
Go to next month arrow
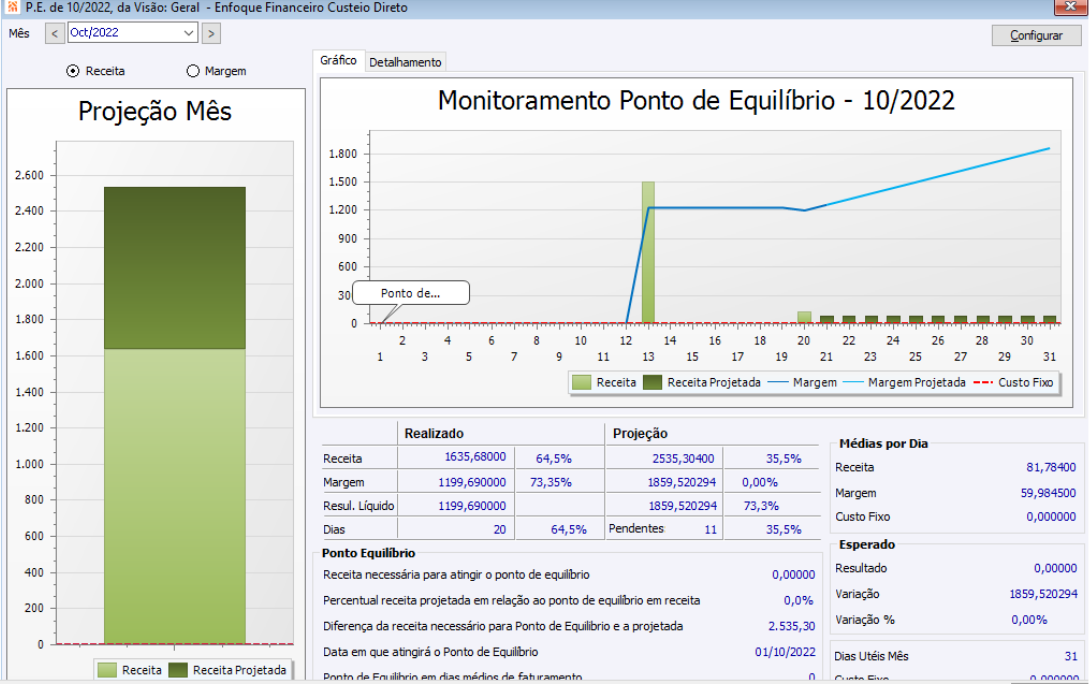[x=211, y=33]
